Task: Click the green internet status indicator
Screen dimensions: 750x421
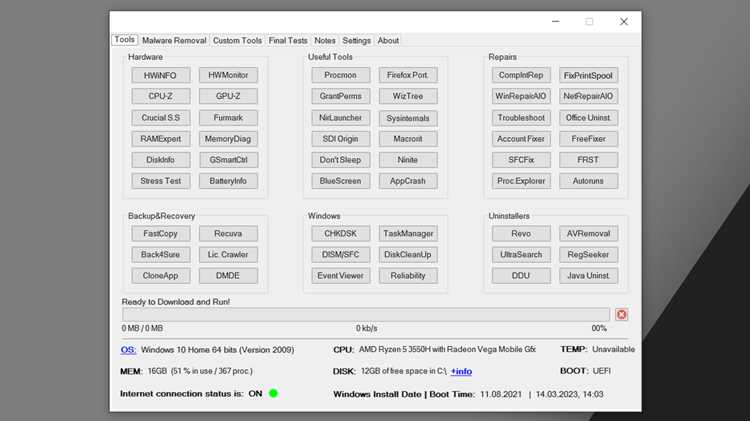Action: pyautogui.click(x=273, y=393)
